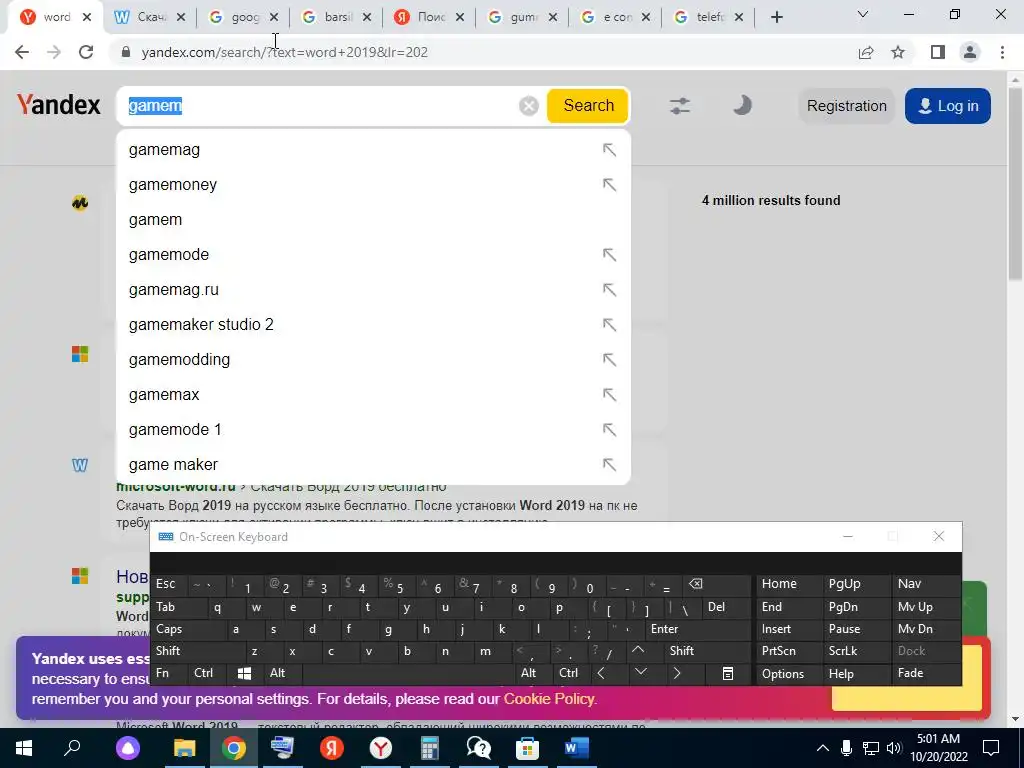Switch to the 'Скач' Word tab
The height and width of the screenshot is (768, 1024).
pyautogui.click(x=150, y=17)
